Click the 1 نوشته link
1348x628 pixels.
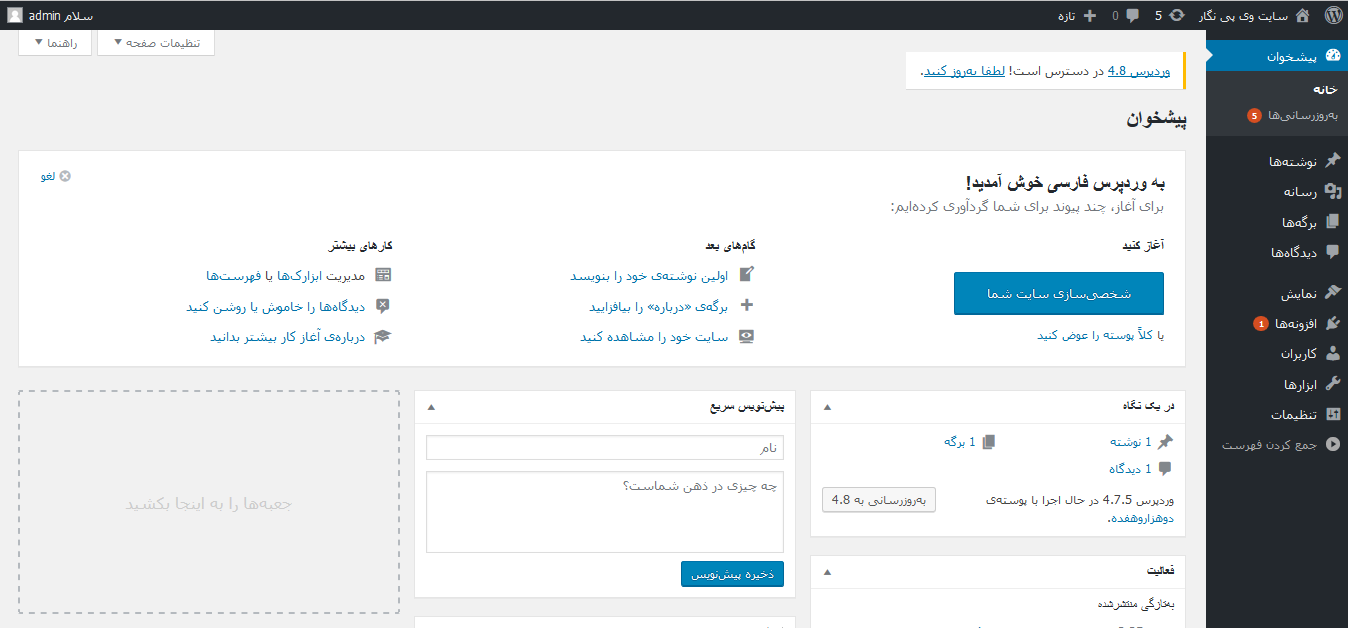coord(1131,441)
